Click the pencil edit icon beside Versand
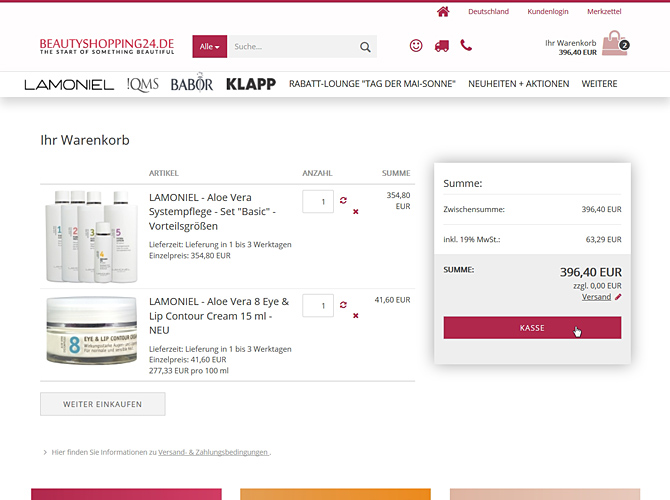This screenshot has width=670, height=500. pos(618,297)
